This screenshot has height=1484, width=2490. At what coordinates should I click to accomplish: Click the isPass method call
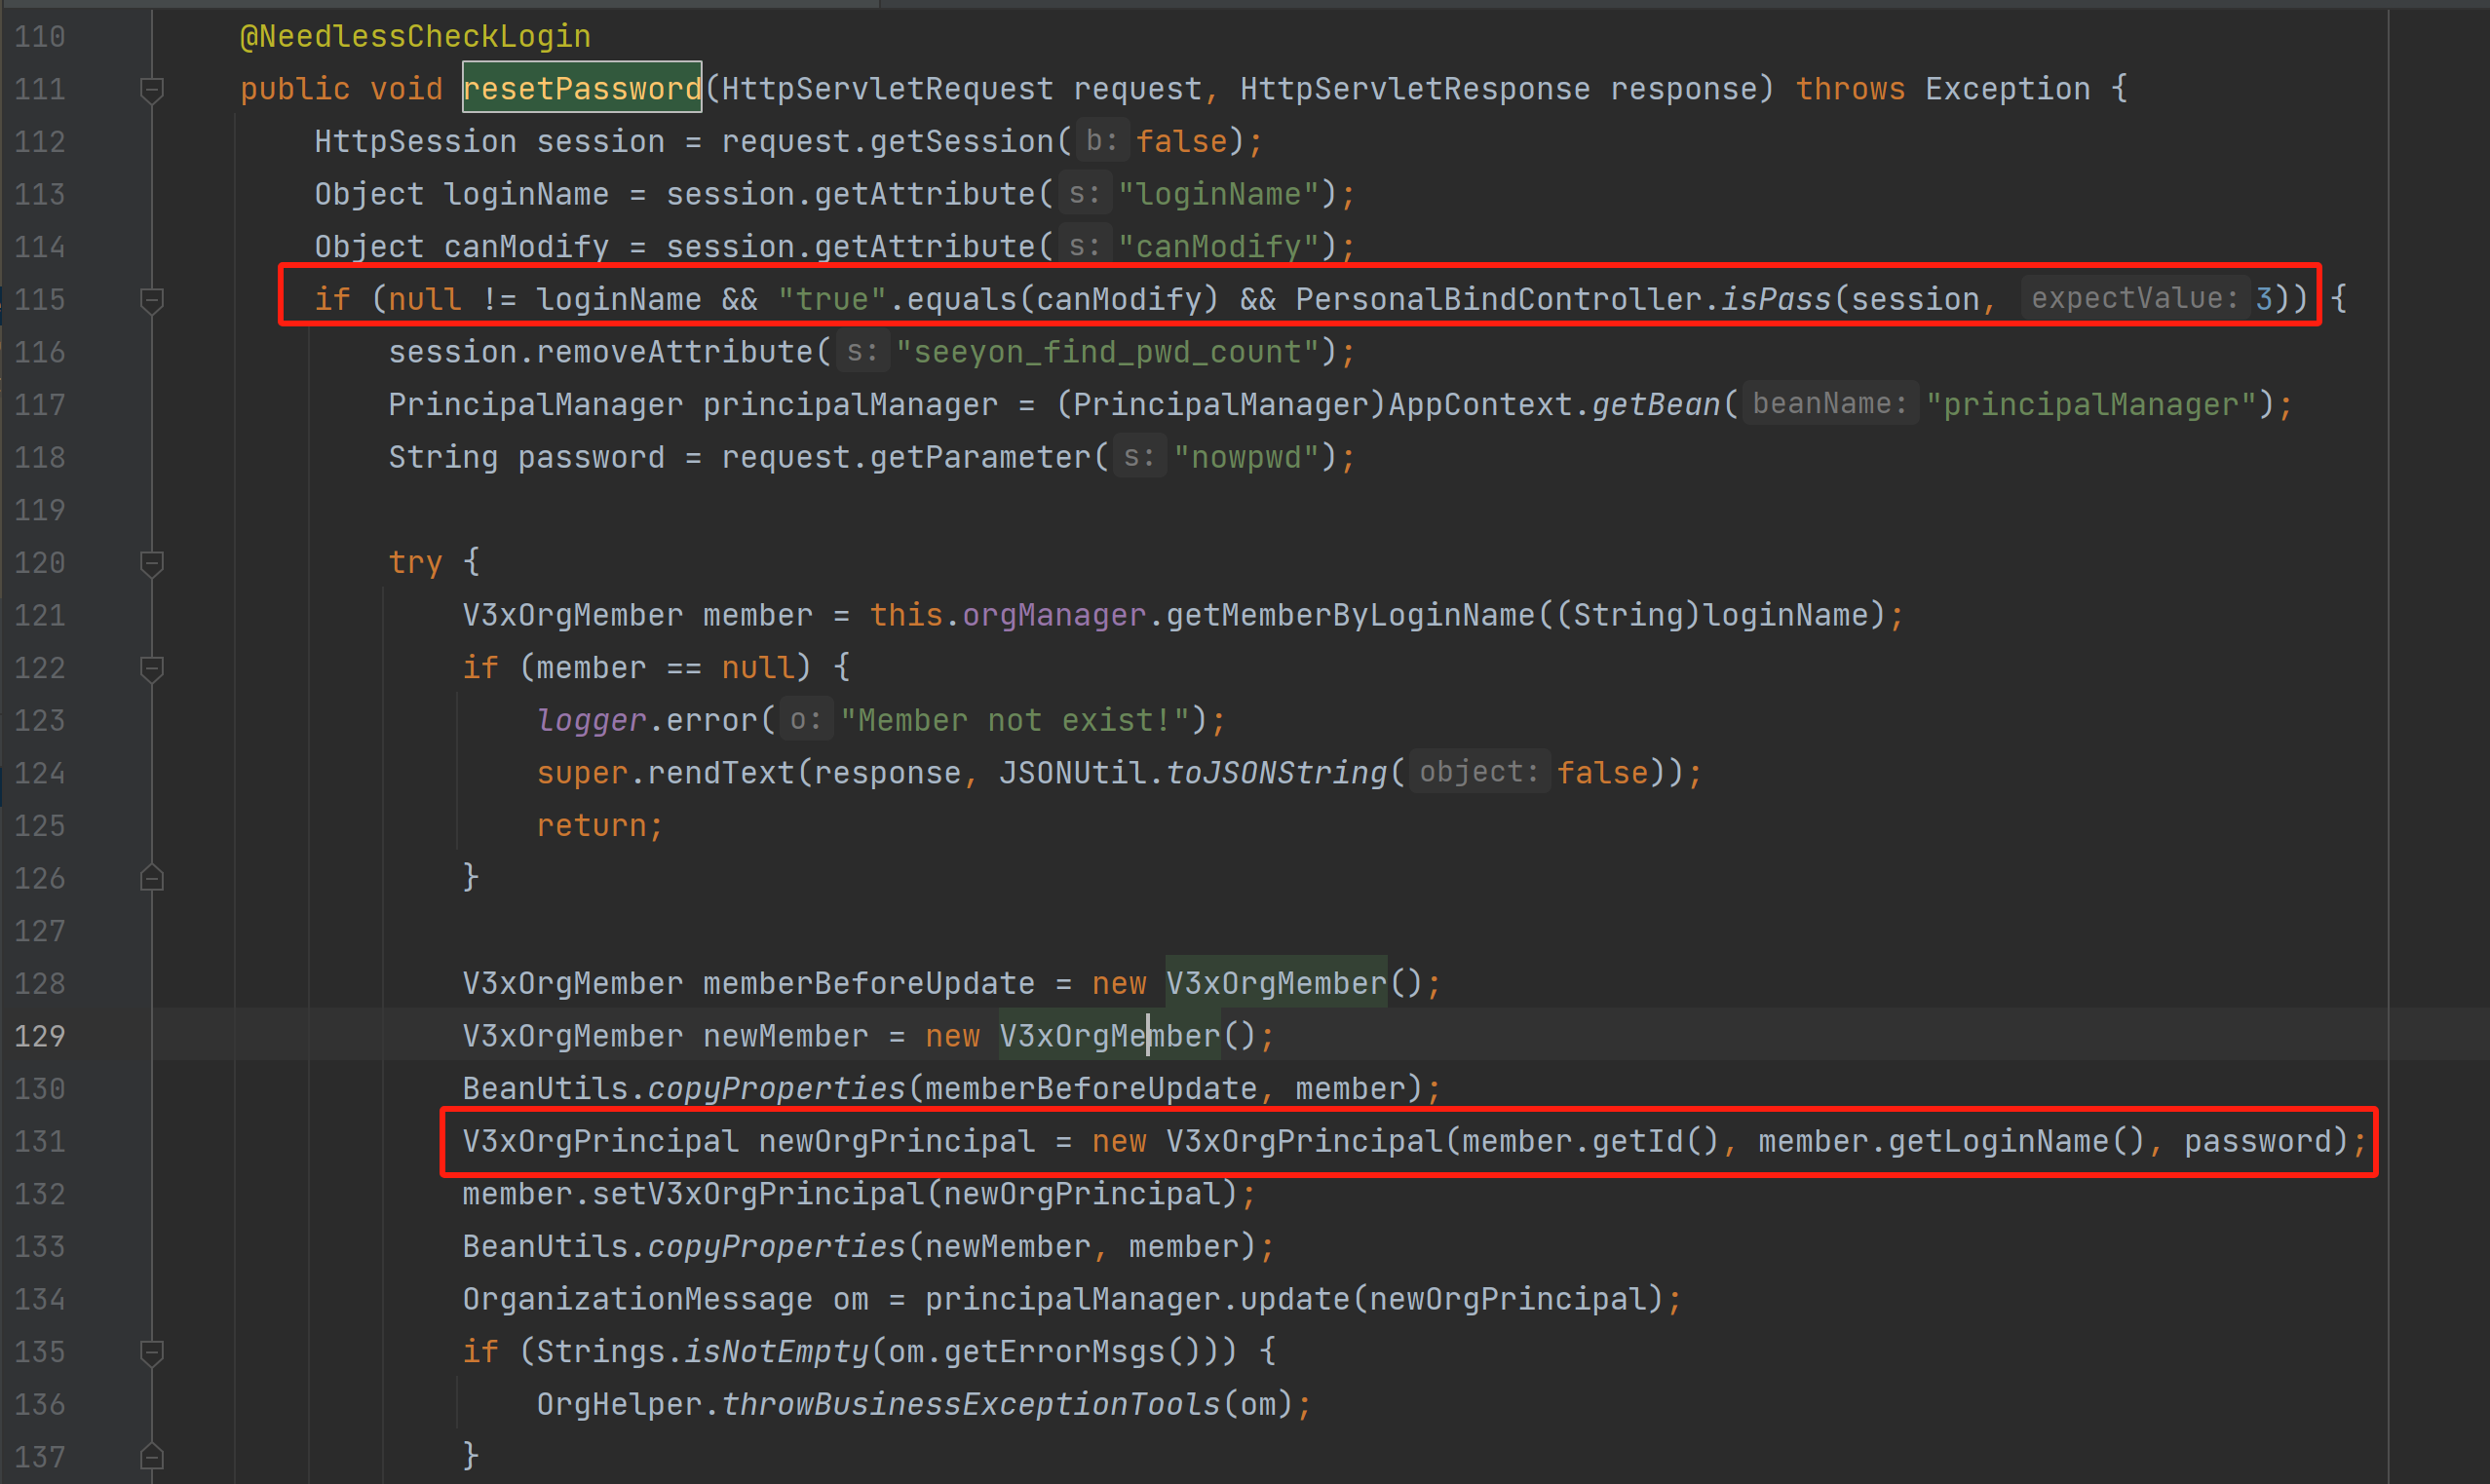[1776, 299]
